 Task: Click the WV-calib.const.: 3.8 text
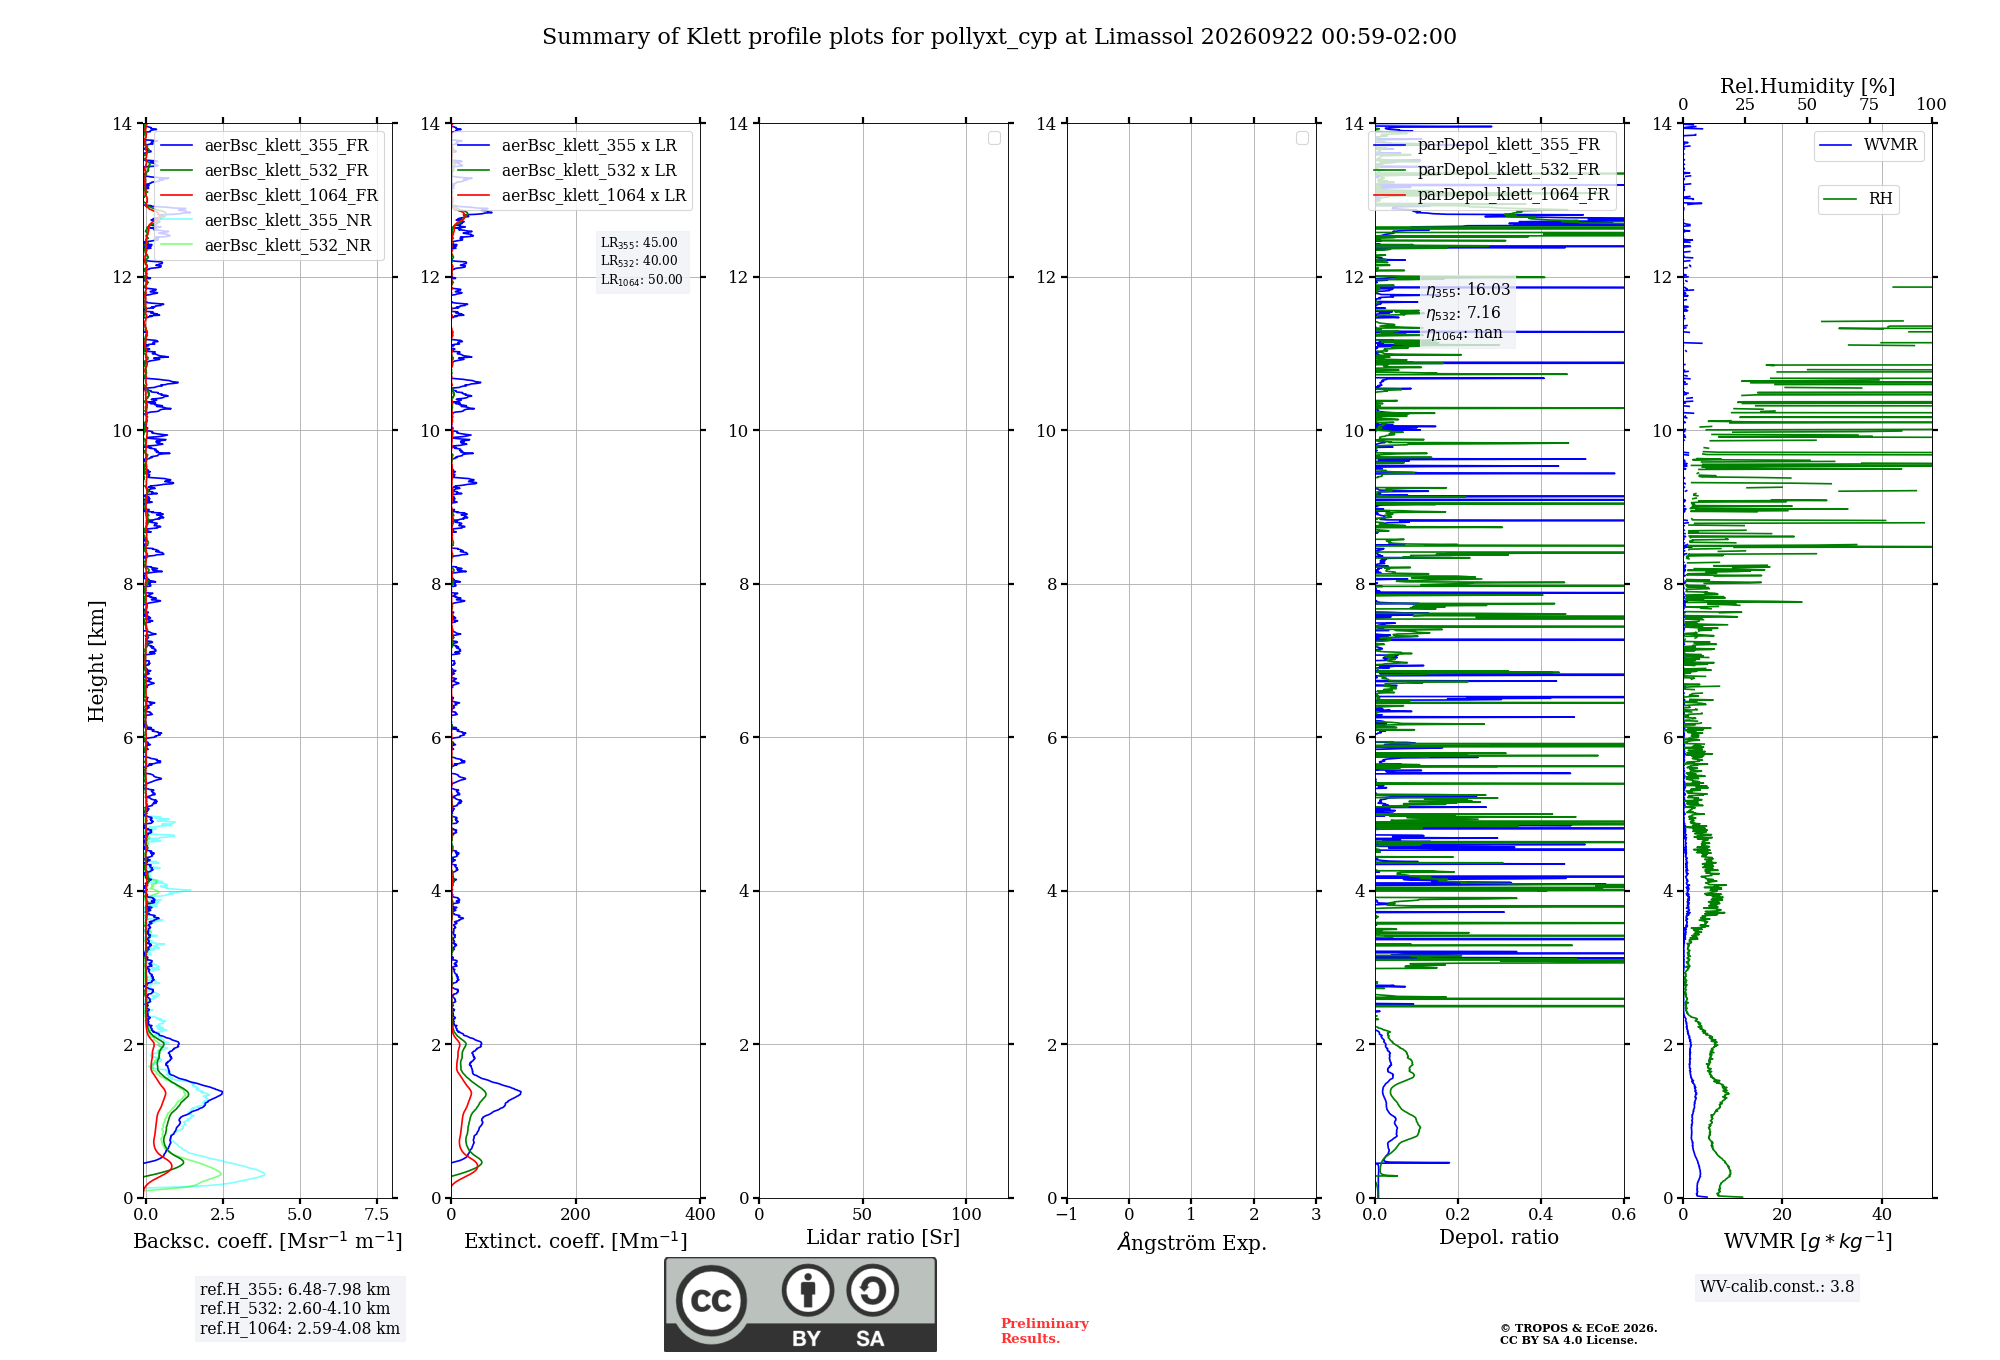pos(1777,1287)
